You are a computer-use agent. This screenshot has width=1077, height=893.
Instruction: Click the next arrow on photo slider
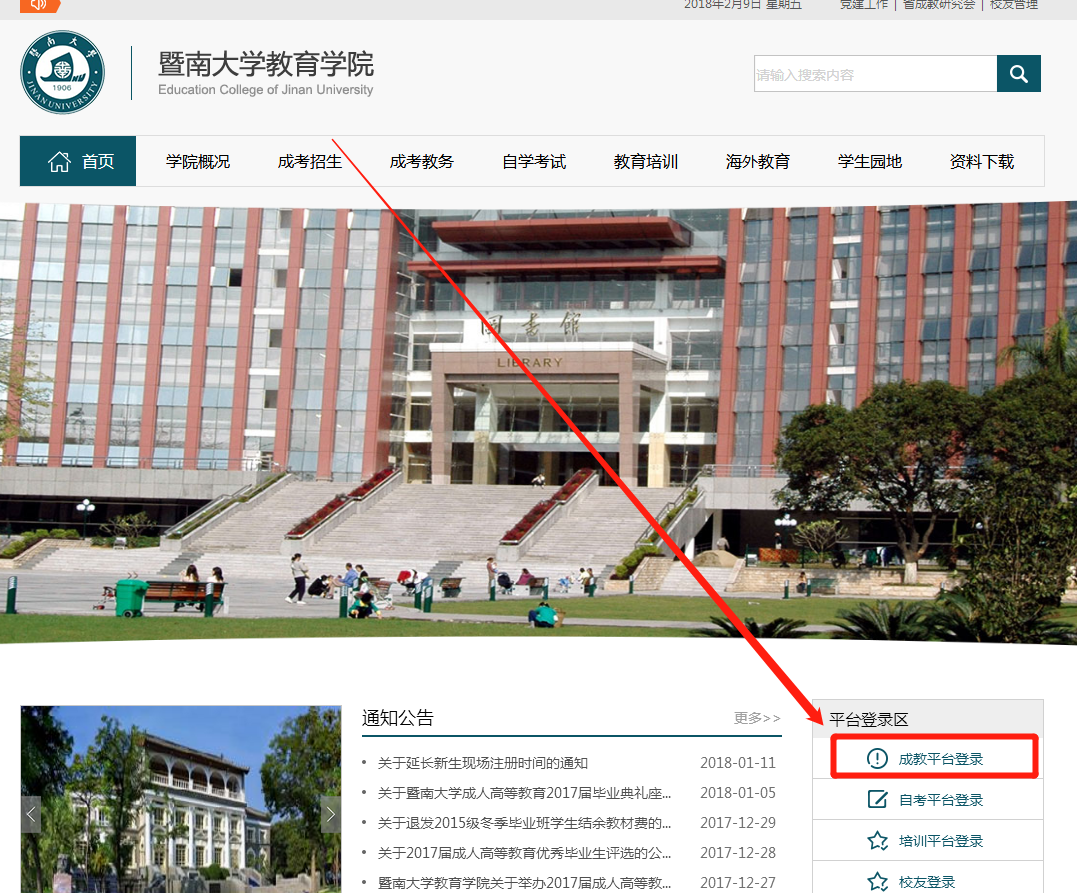331,815
